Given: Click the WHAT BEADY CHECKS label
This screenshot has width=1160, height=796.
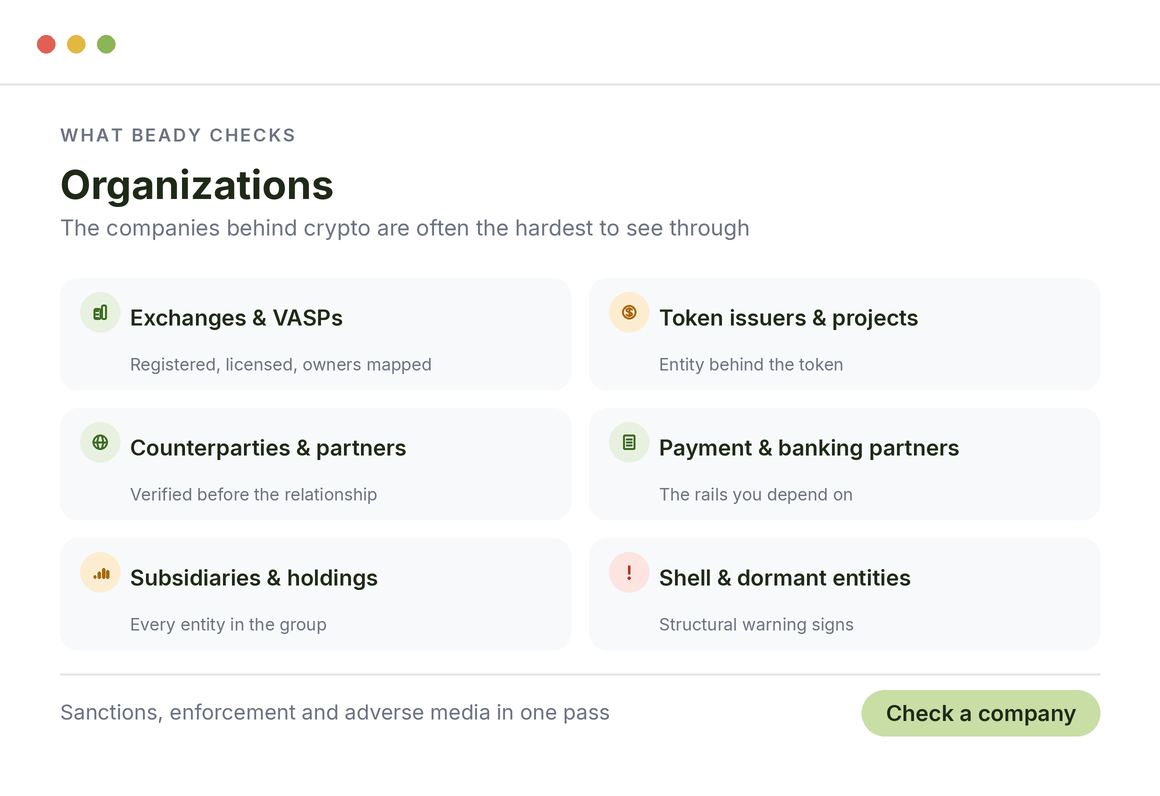Looking at the screenshot, I should tap(178, 135).
